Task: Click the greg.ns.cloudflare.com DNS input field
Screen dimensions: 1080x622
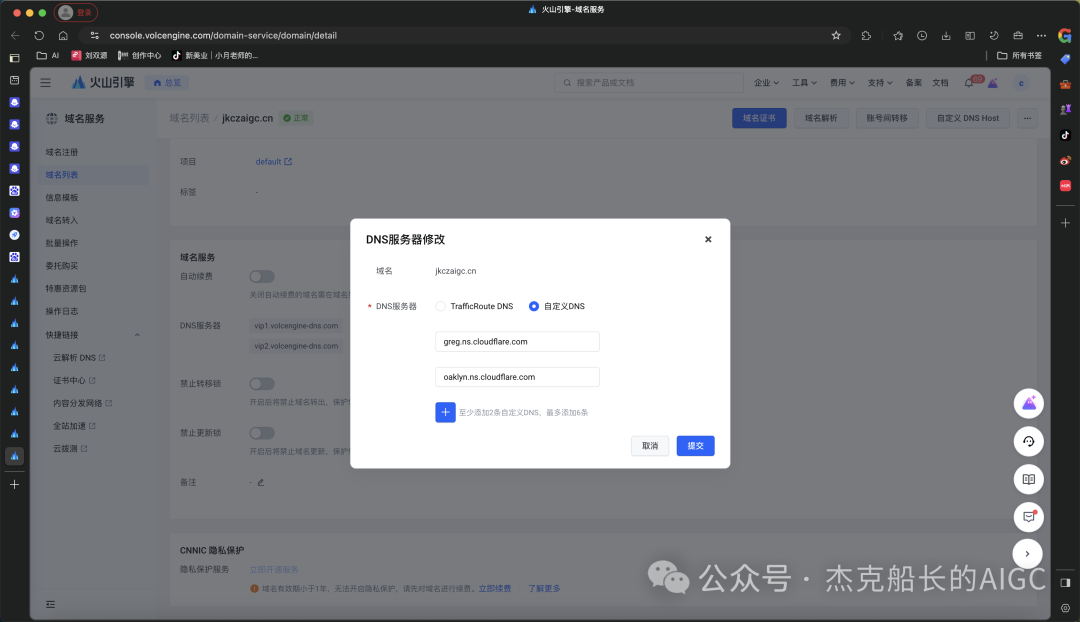Action: (x=517, y=342)
